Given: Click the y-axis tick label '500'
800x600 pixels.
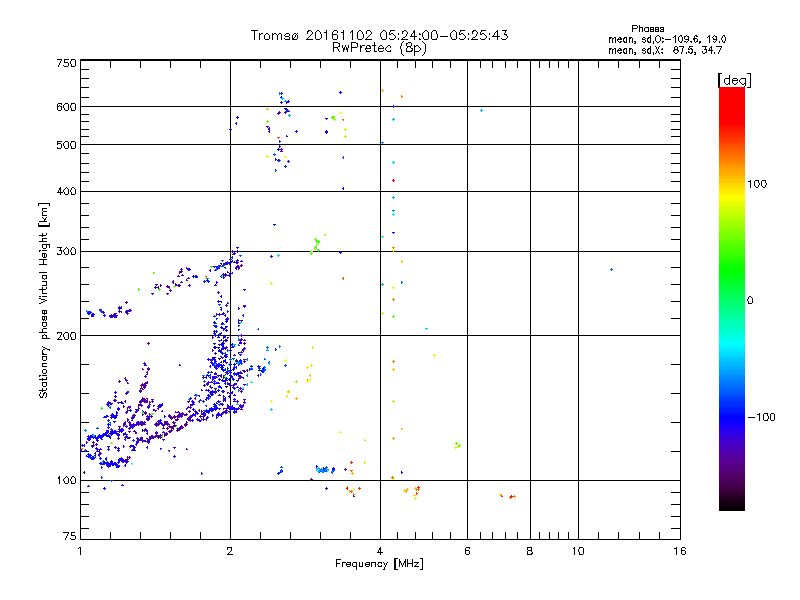Looking at the screenshot, I should pyautogui.click(x=66, y=145).
